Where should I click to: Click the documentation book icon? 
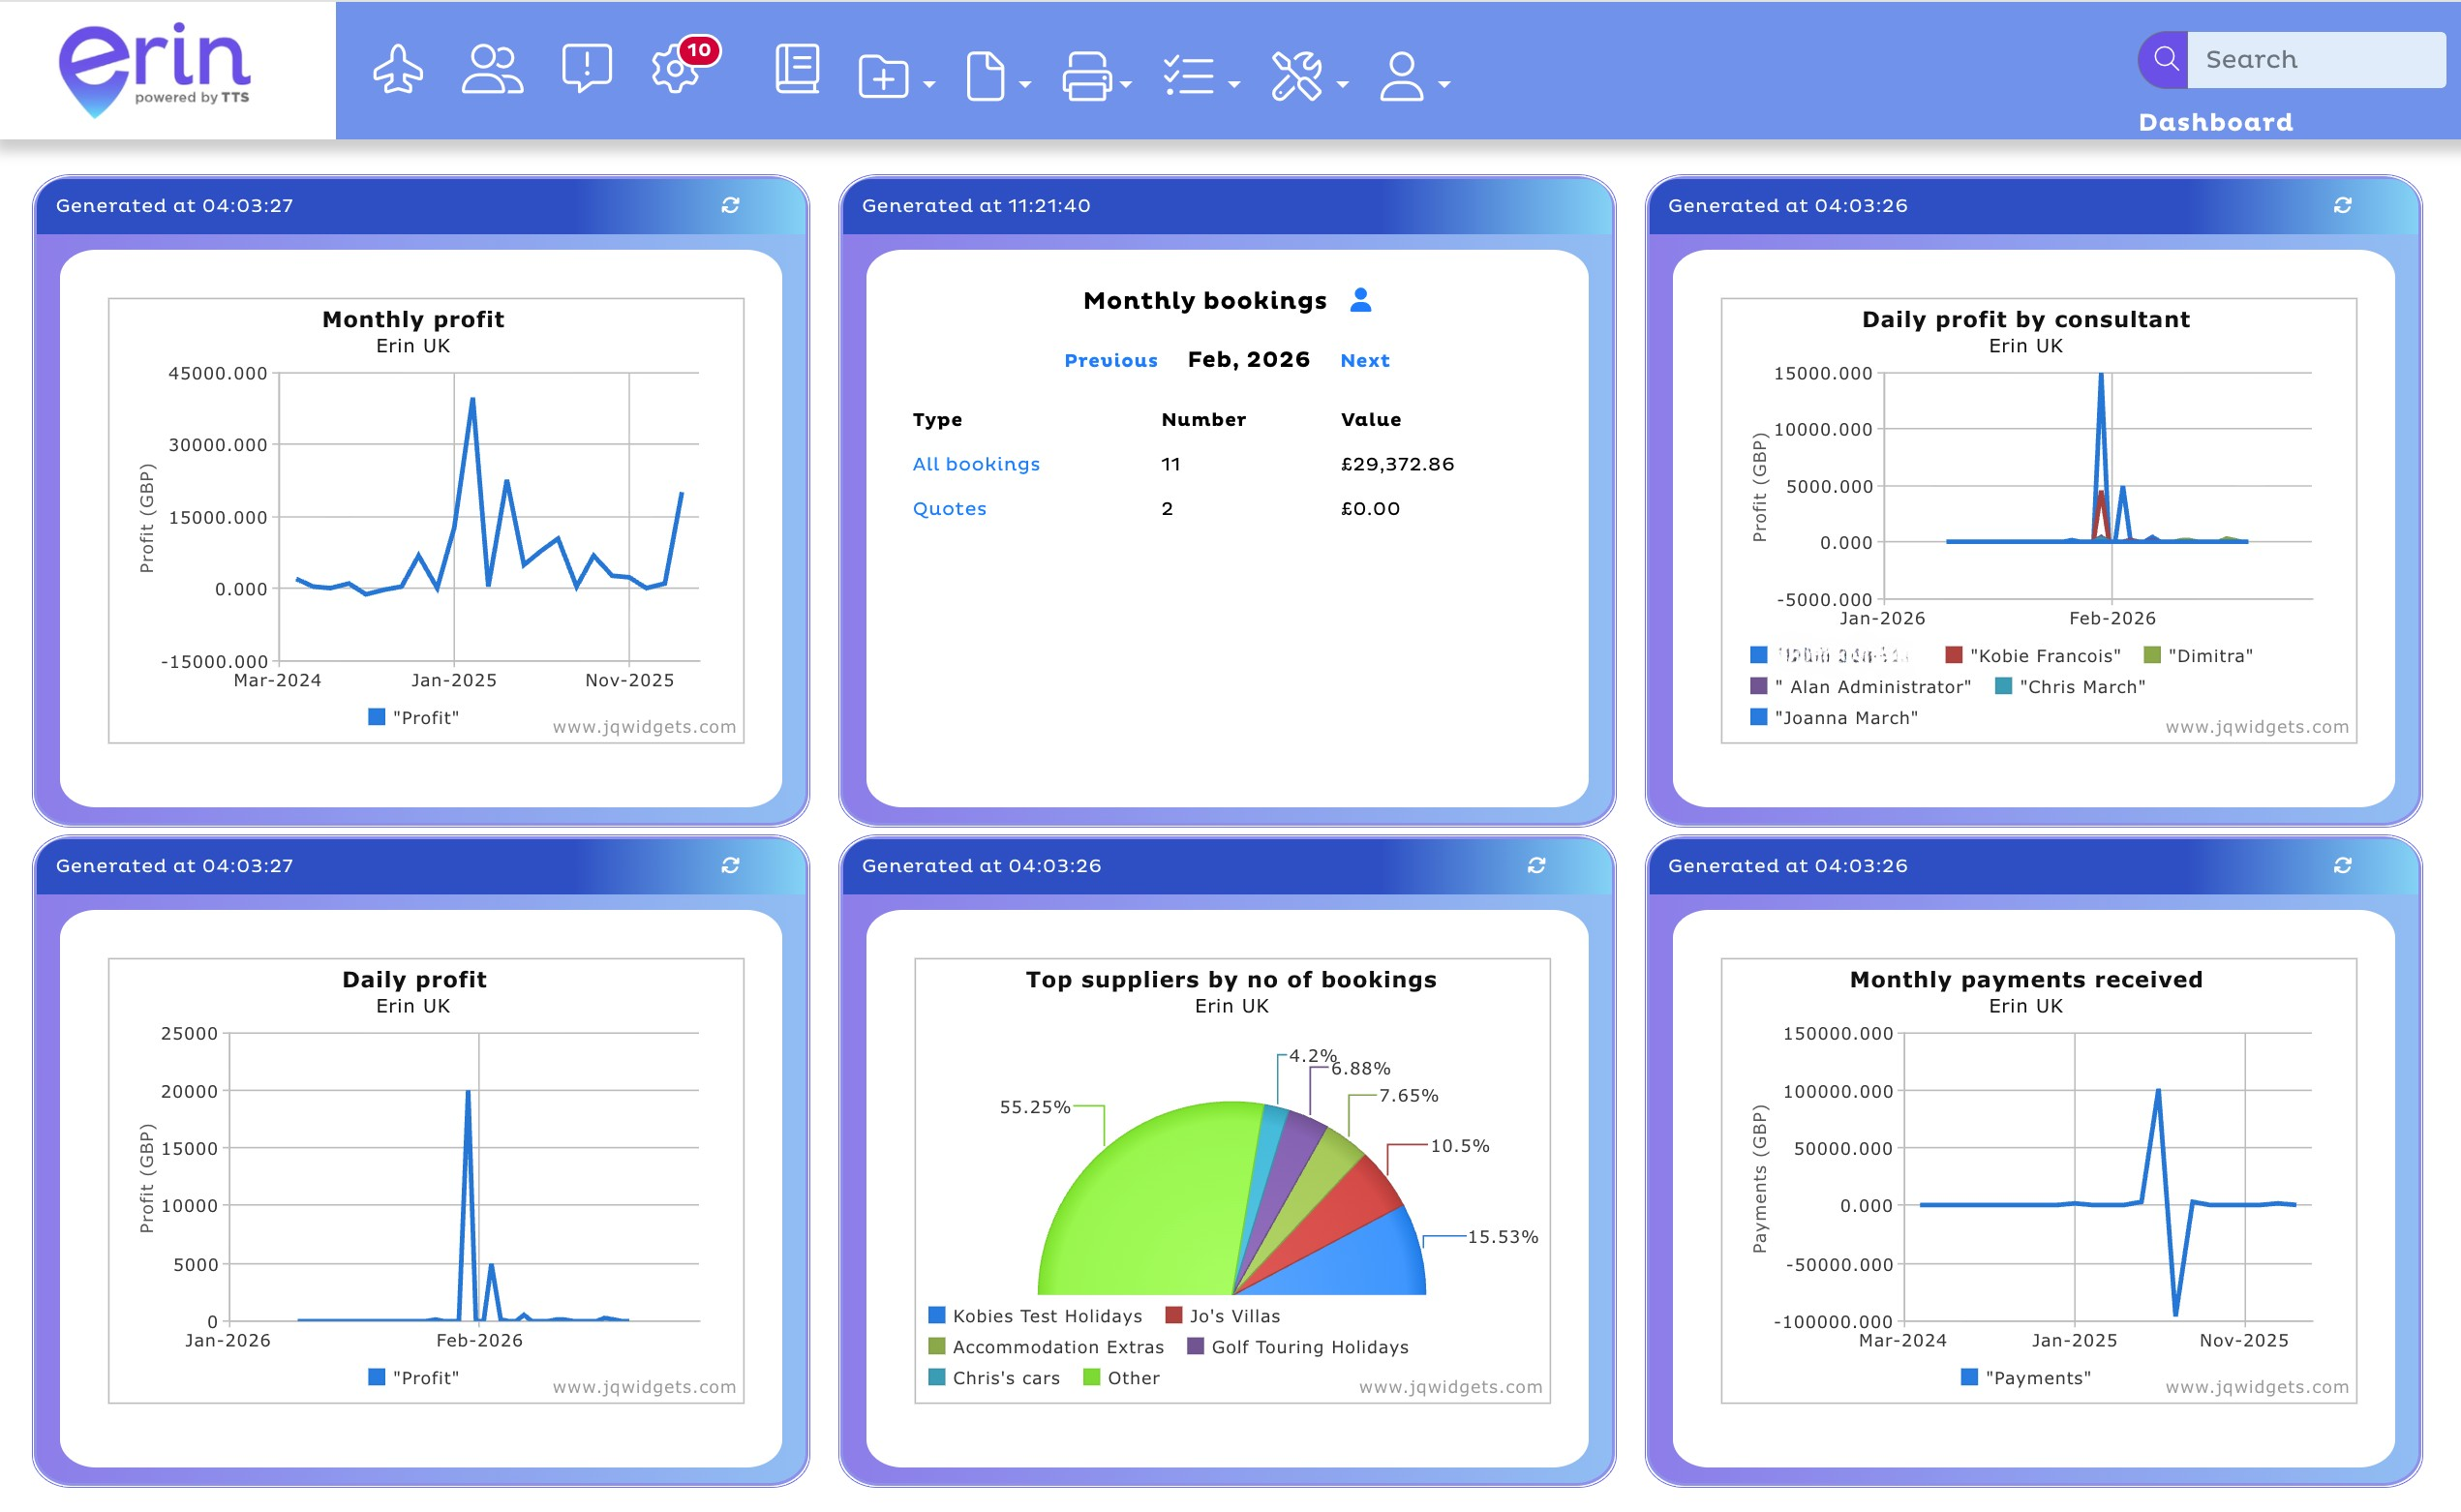[795, 70]
